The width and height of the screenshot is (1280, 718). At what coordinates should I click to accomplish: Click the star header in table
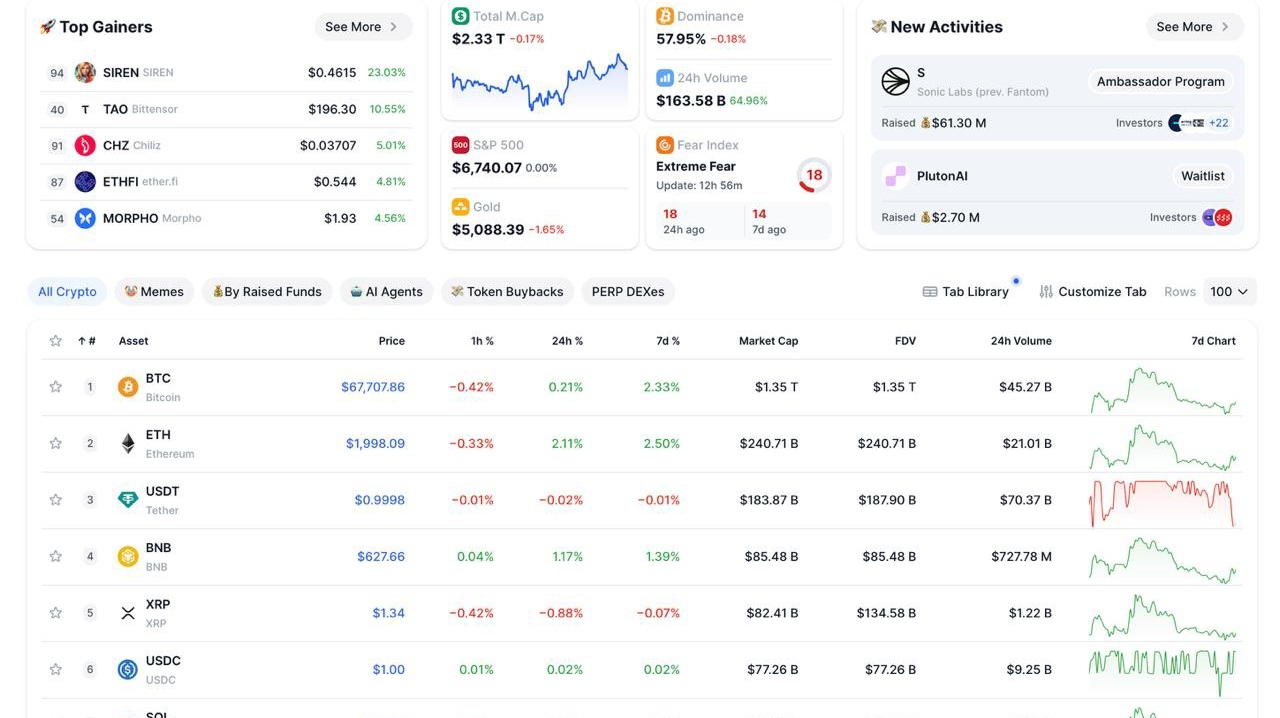click(x=56, y=341)
